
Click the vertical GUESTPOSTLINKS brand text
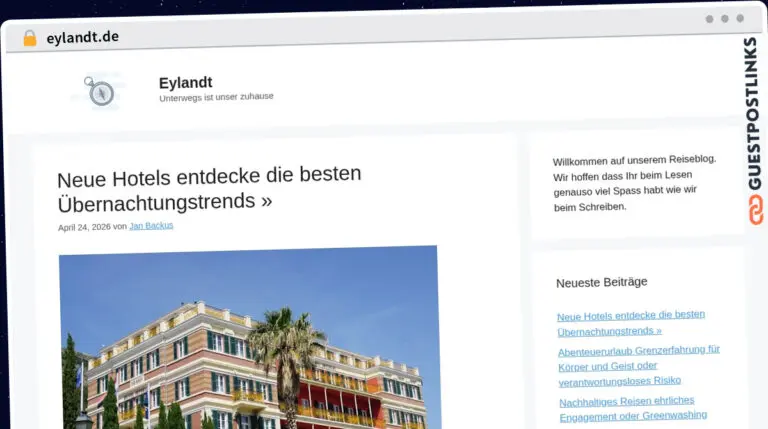pos(754,113)
